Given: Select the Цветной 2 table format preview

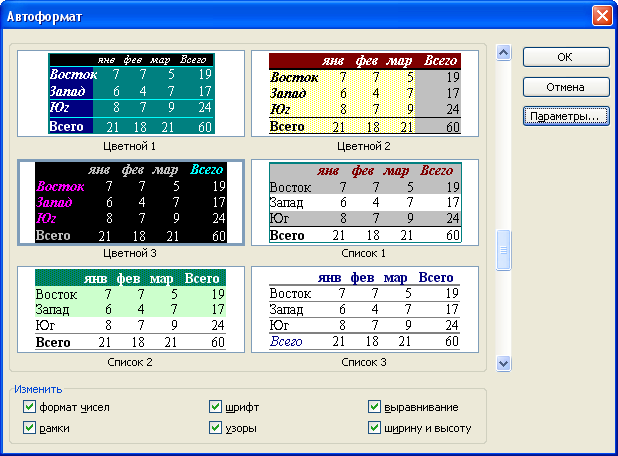Looking at the screenshot, I should pyautogui.click(x=365, y=93).
